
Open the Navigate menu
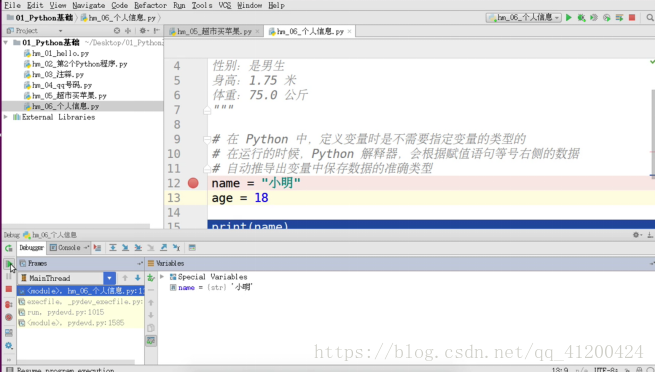point(89,5)
